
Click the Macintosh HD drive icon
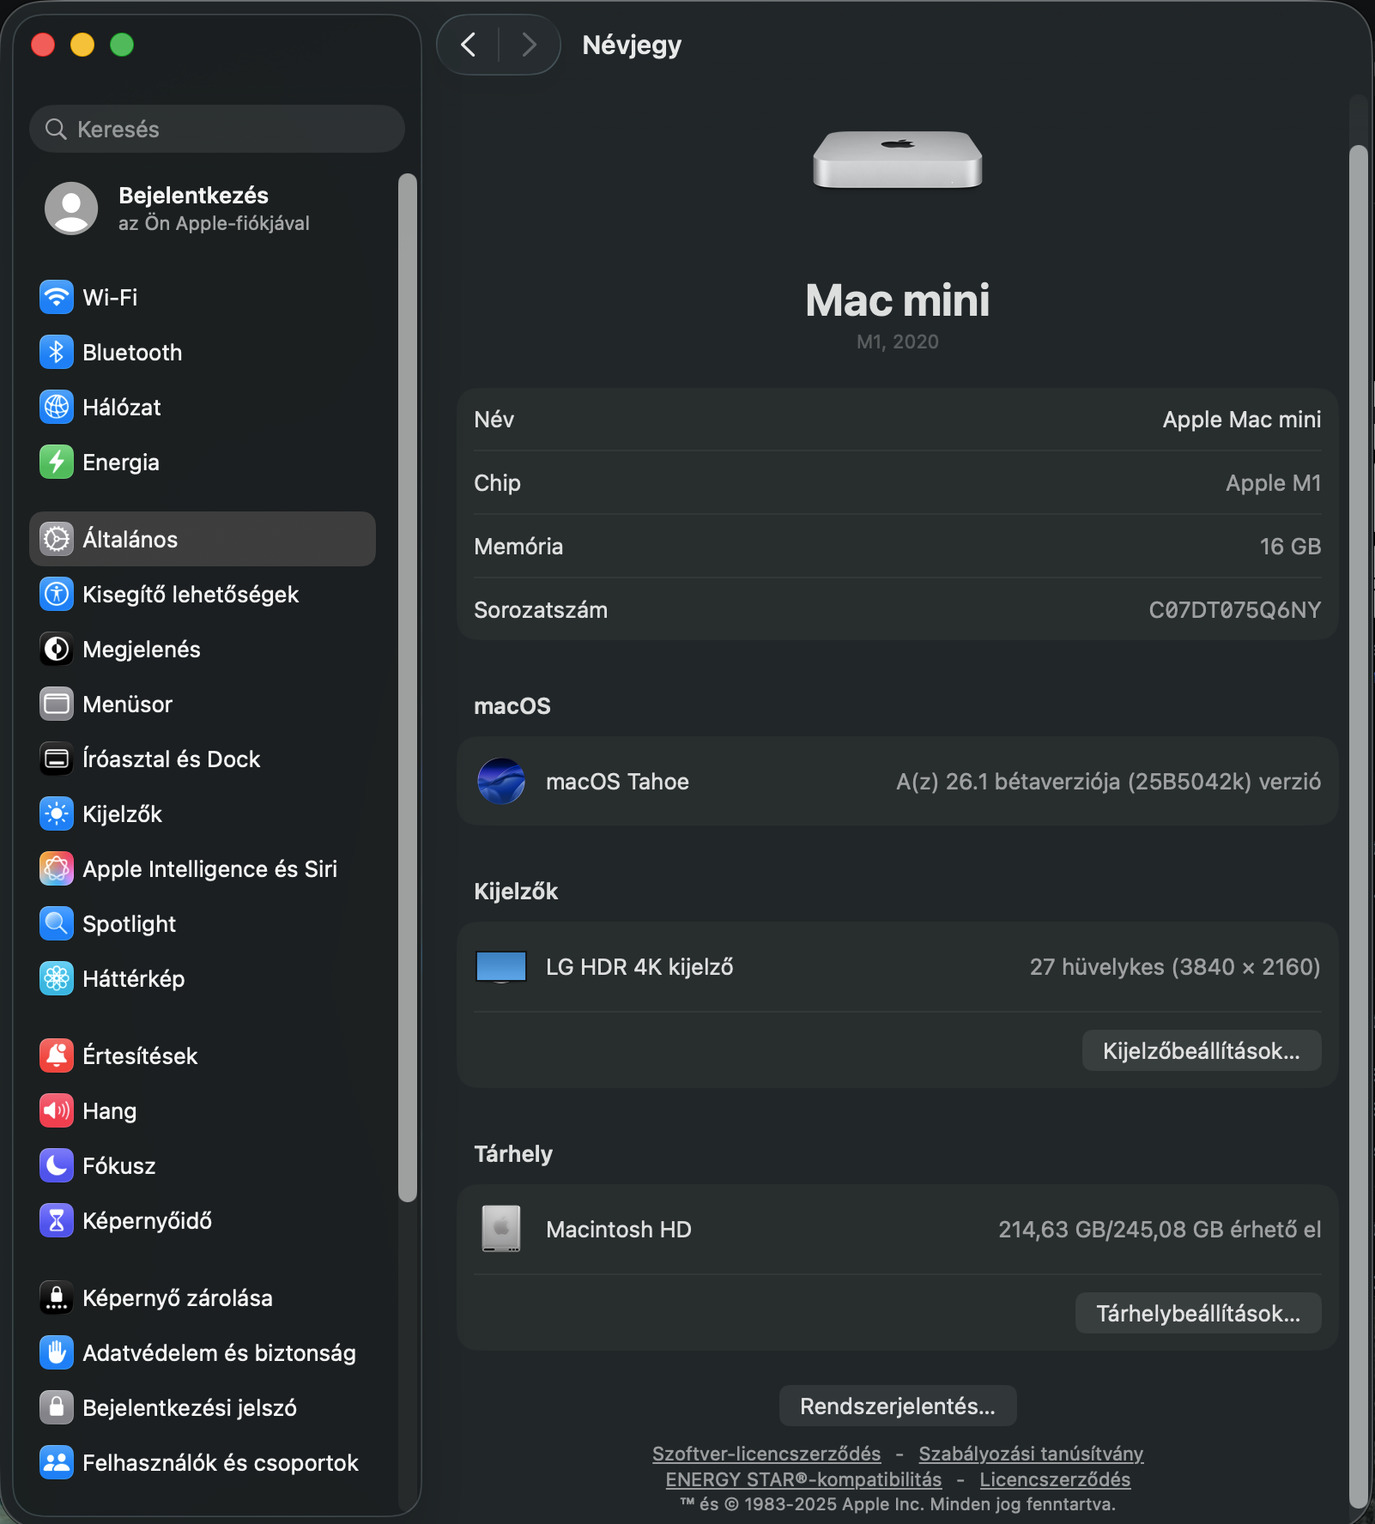[501, 1229]
